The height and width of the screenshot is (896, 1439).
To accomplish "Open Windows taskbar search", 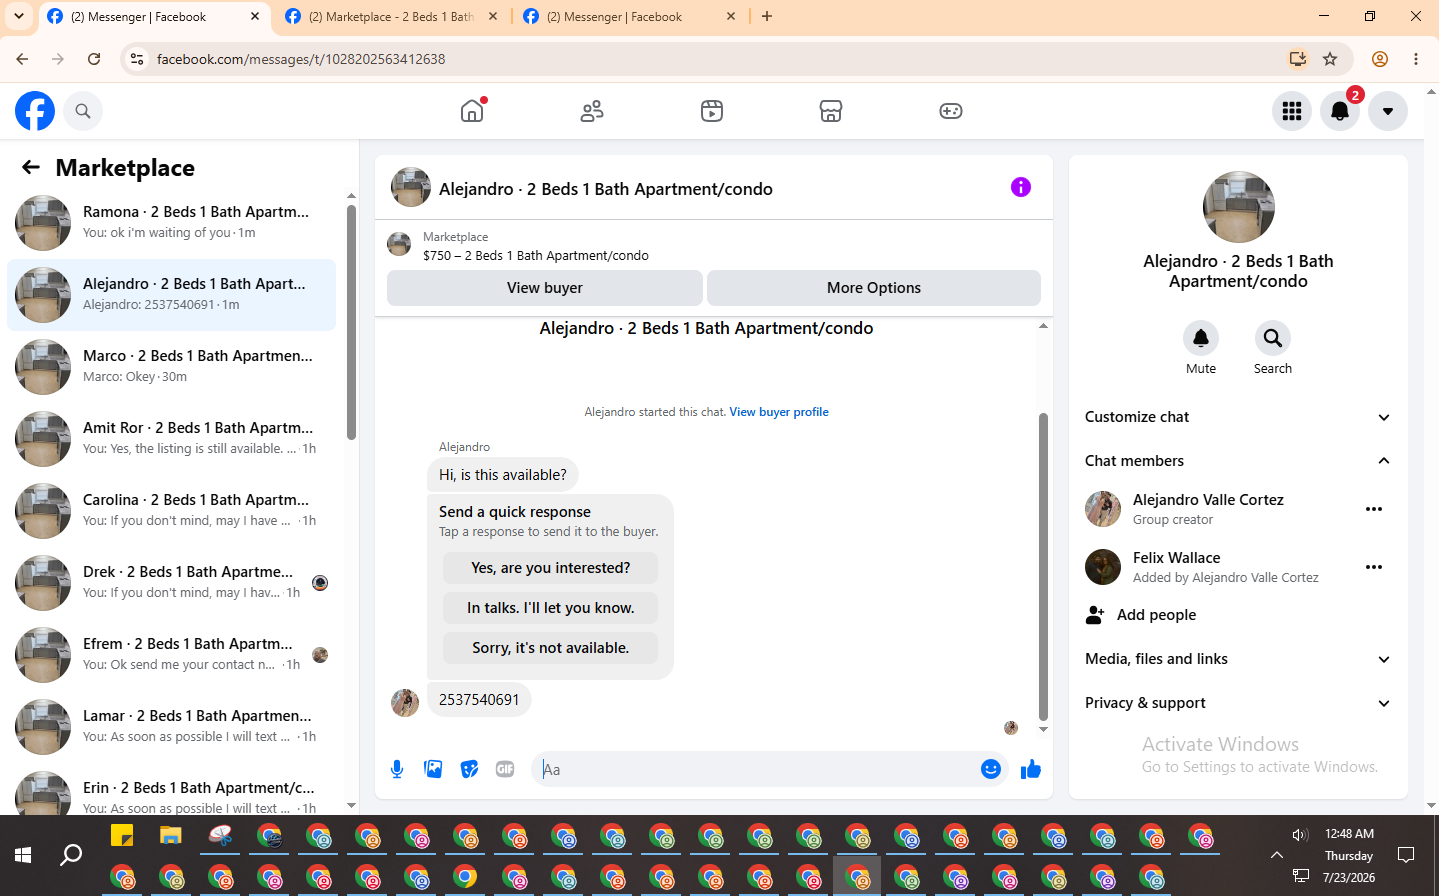I will [71, 855].
